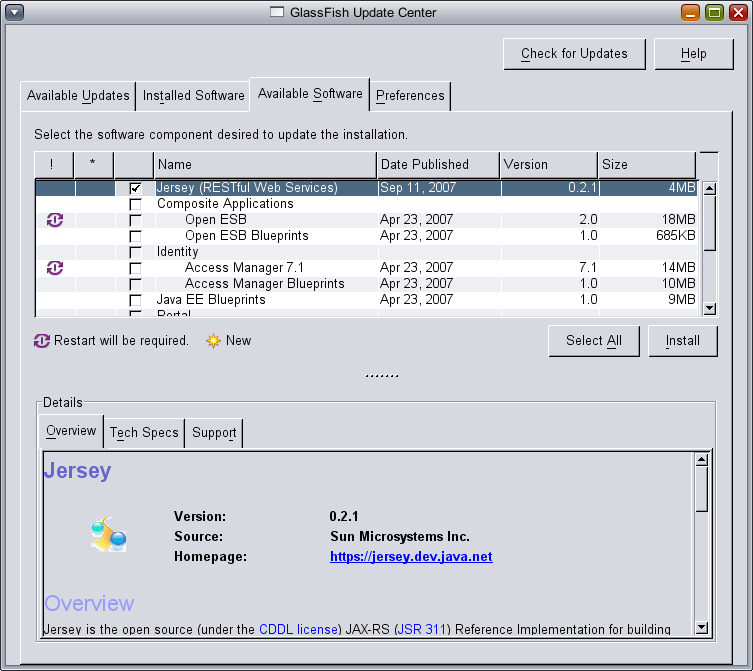Click the Jersey logo in Details overview
The width and height of the screenshot is (753, 671).
(x=108, y=536)
